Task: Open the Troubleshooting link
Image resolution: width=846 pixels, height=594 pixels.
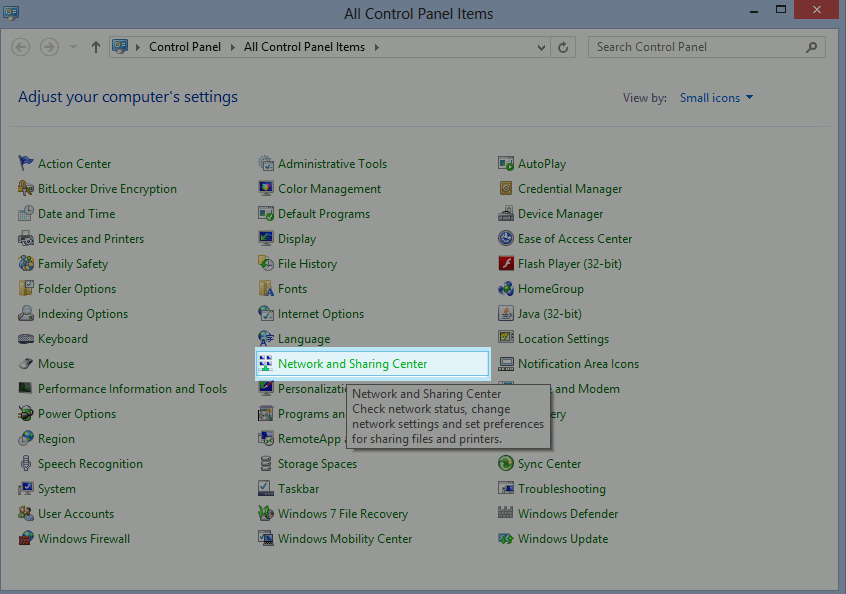Action: (x=561, y=489)
